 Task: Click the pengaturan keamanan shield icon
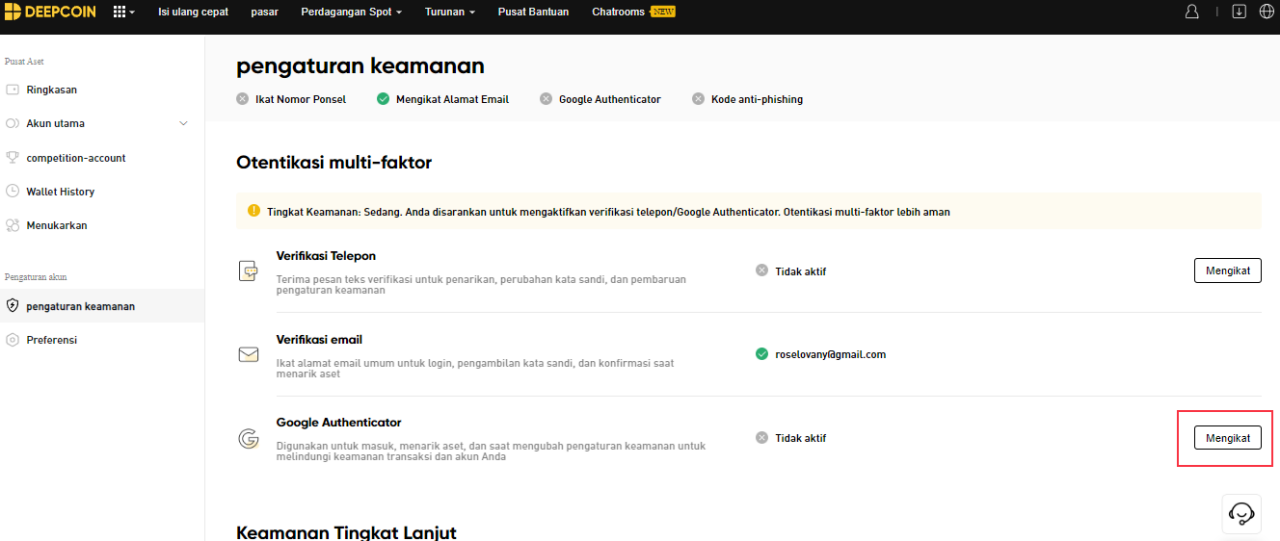coord(12,306)
